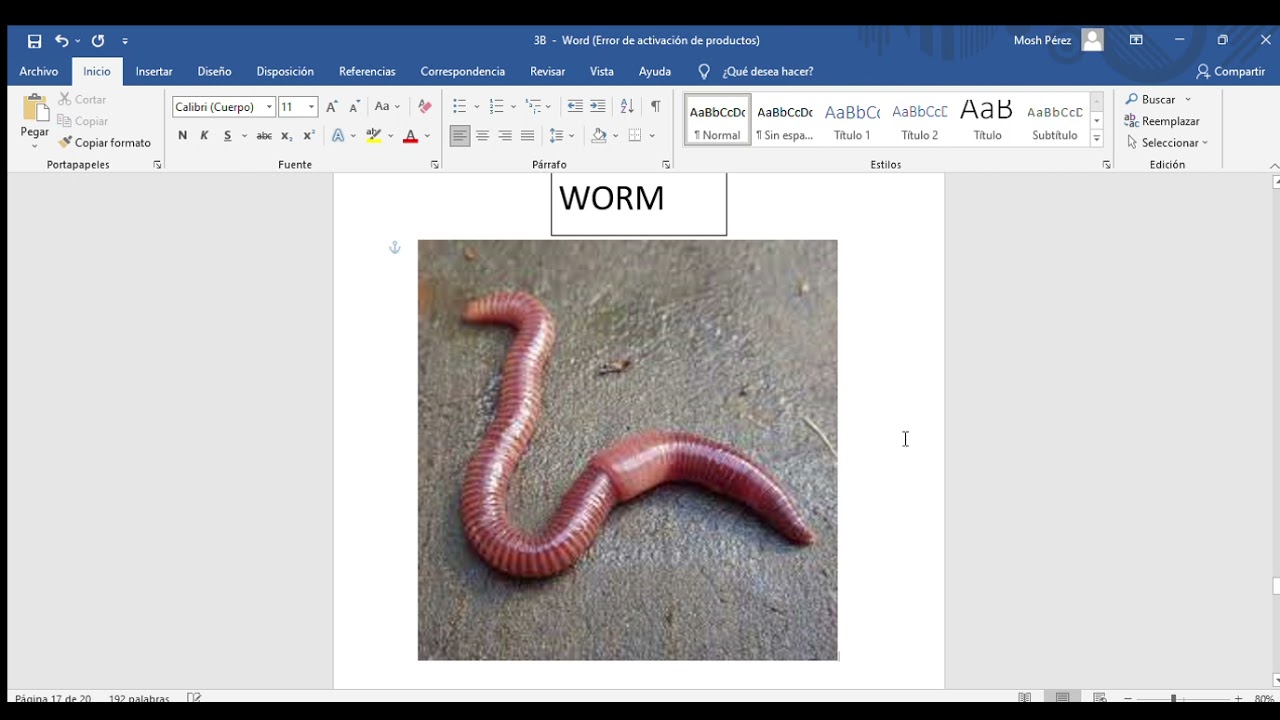Open the change case Aa dropdown
The image size is (1280, 720).
tap(387, 107)
